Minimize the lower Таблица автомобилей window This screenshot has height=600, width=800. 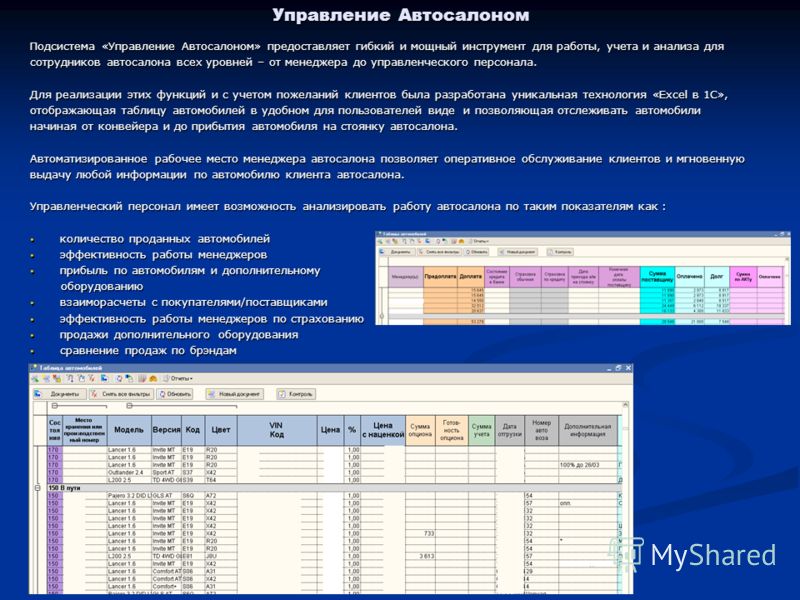[x=609, y=368]
